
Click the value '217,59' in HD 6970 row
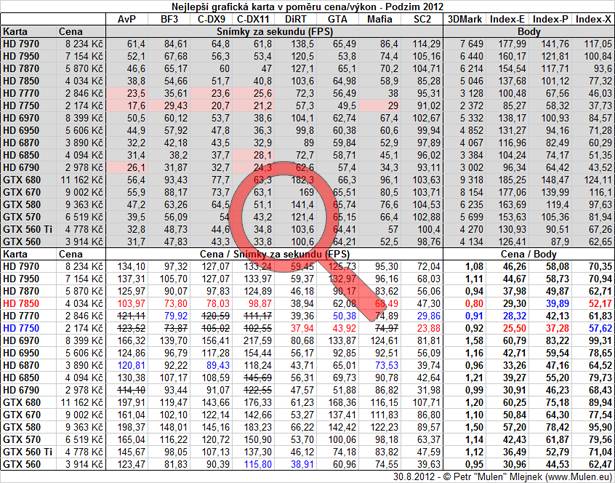[258, 341]
